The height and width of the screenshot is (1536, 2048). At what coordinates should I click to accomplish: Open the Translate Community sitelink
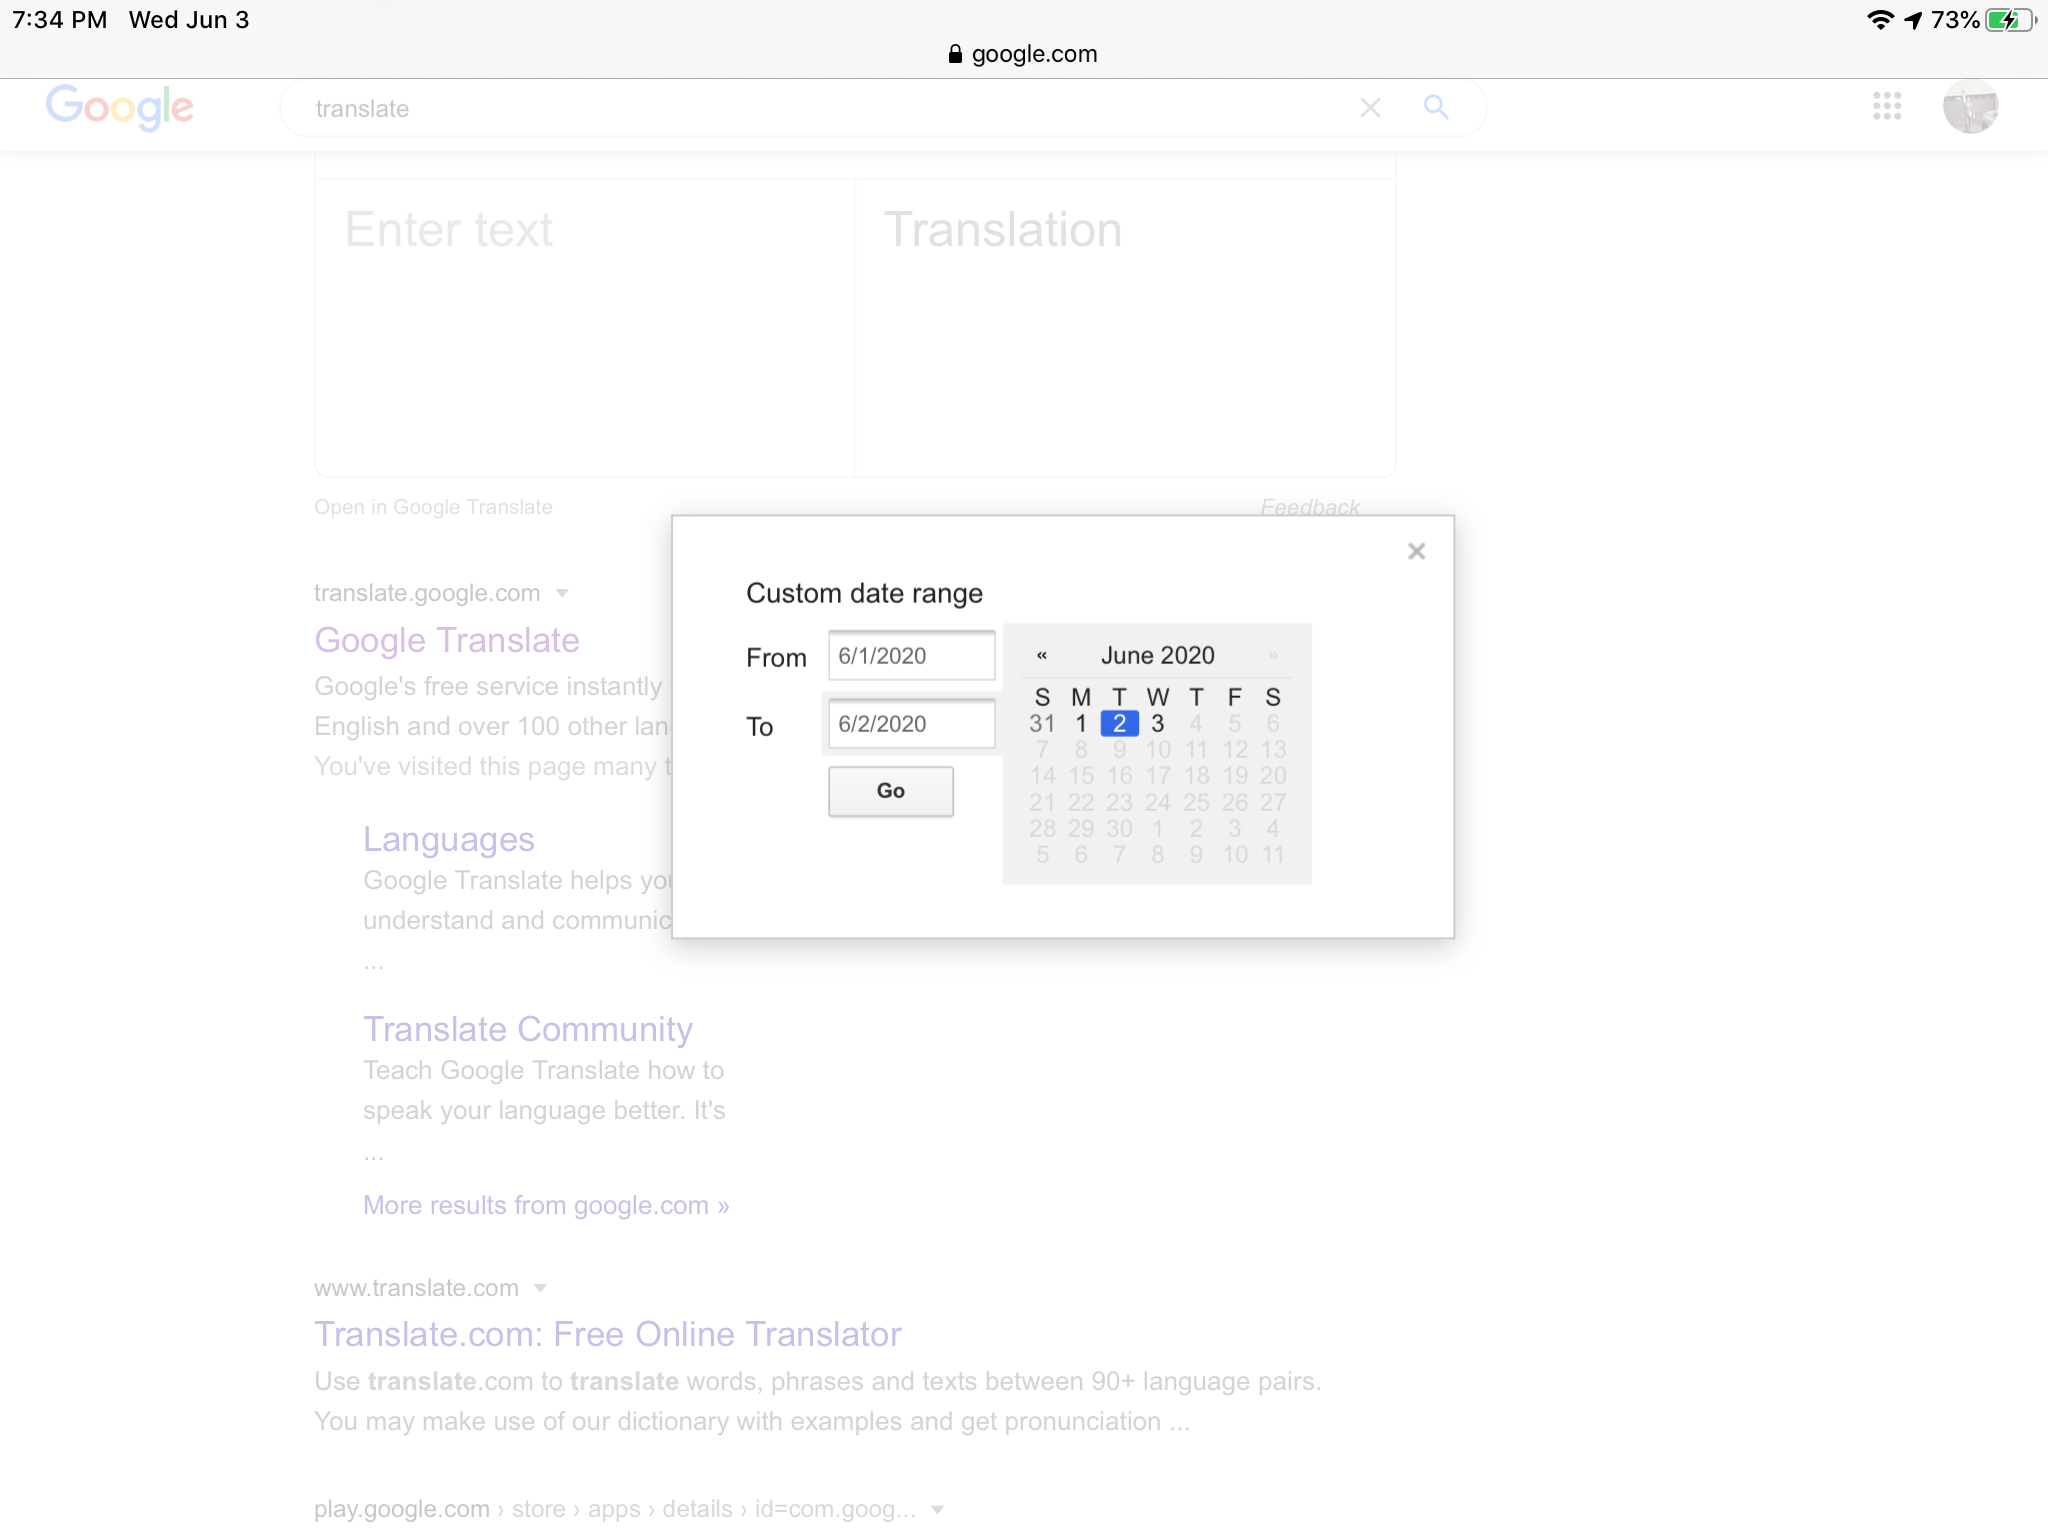pos(528,1029)
